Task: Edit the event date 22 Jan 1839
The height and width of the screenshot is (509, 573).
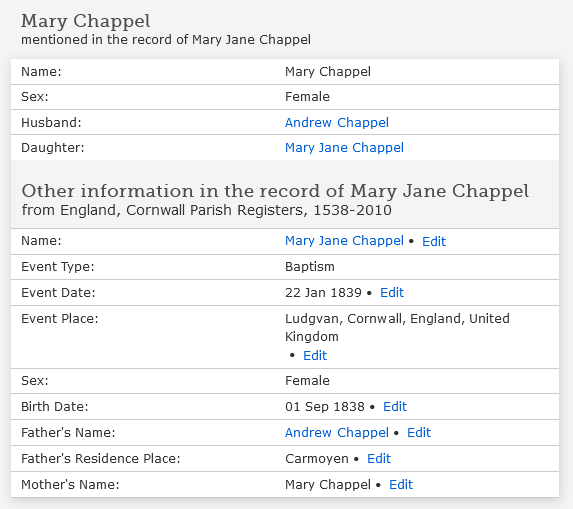Action: (x=392, y=292)
